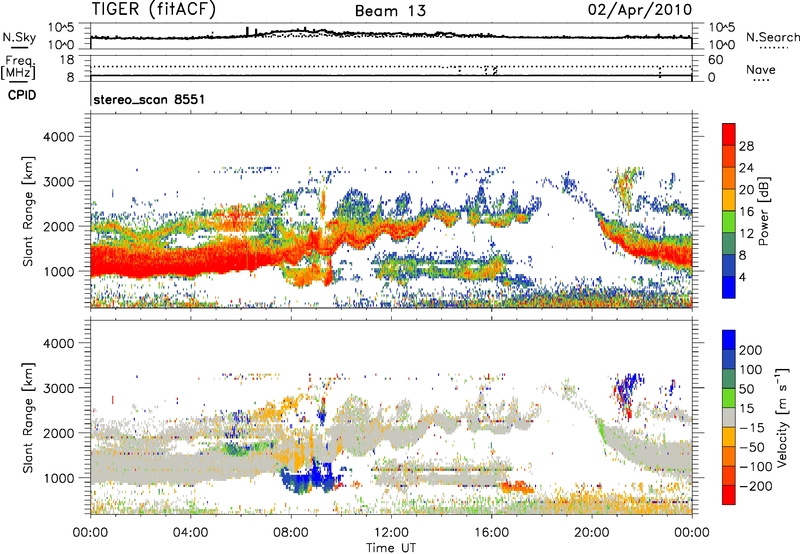This screenshot has width=800, height=554.
Task: Click the '1000' tick of the power panel
Action: (58, 271)
